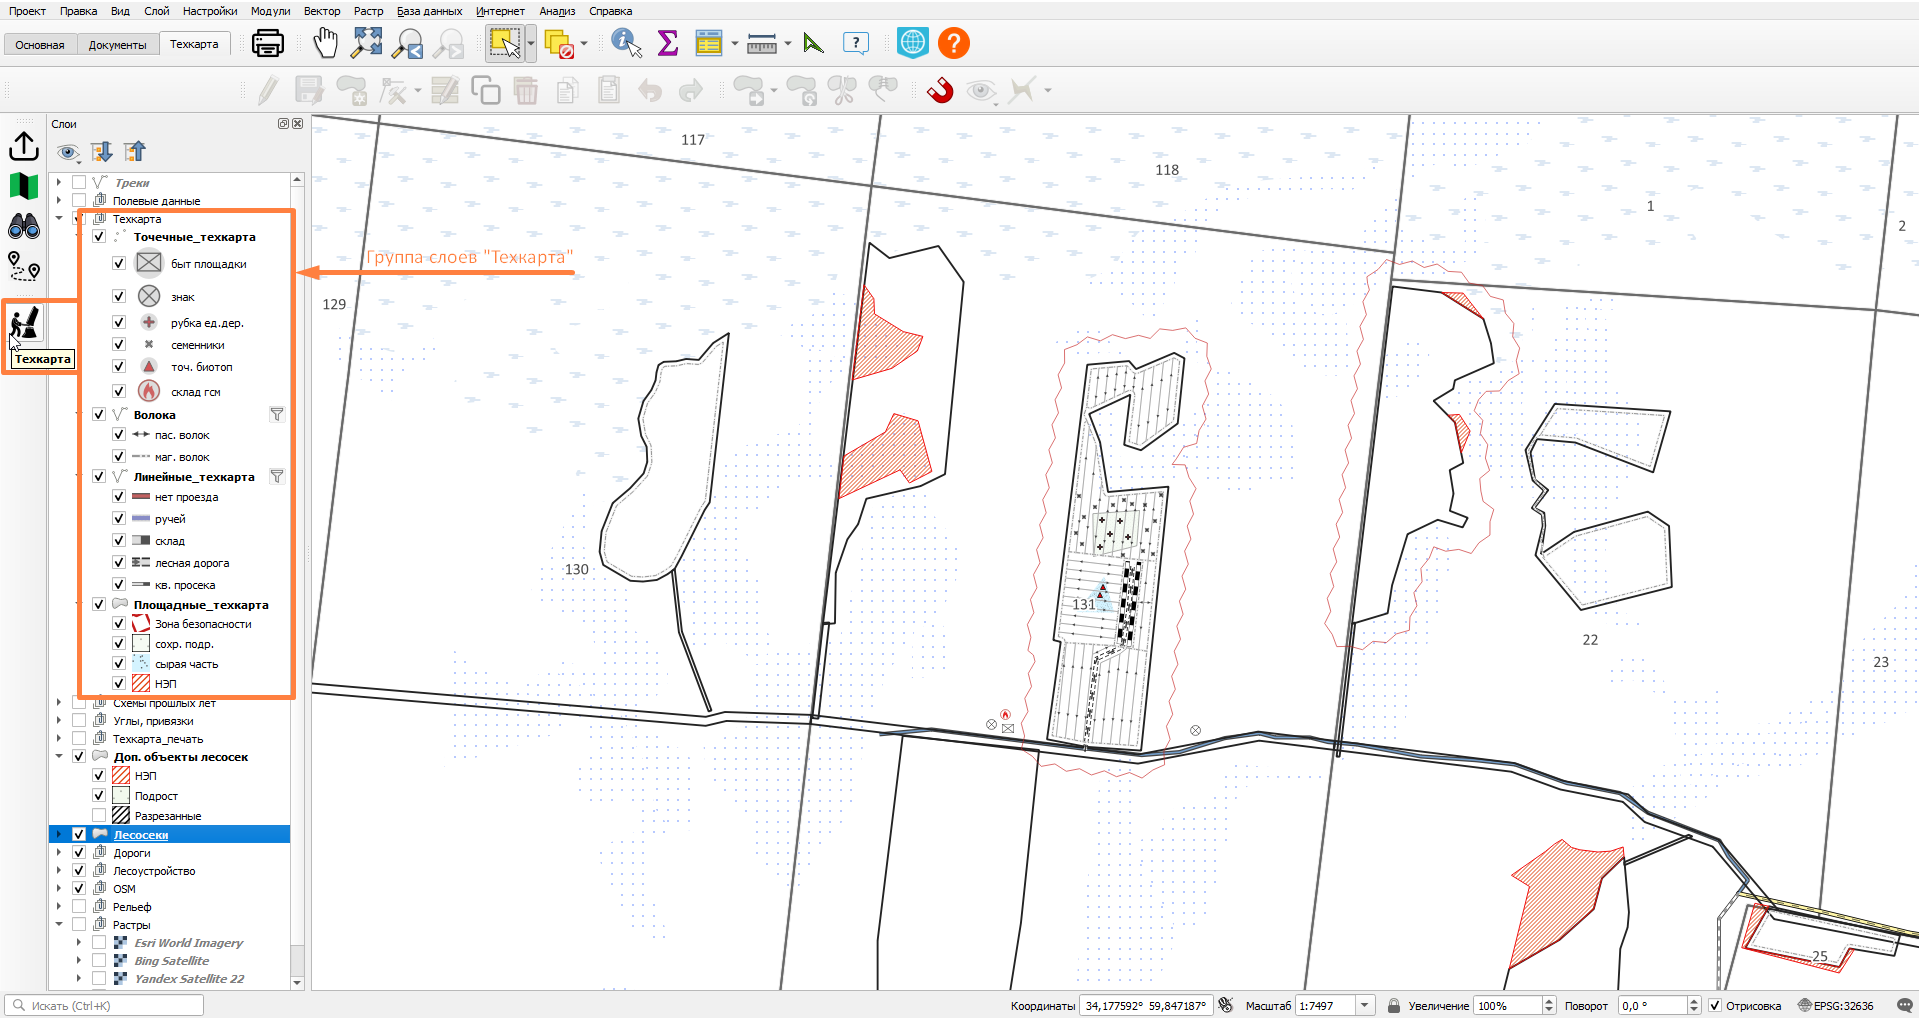Open the attribute table icon
The image size is (1919, 1018).
click(x=709, y=43)
